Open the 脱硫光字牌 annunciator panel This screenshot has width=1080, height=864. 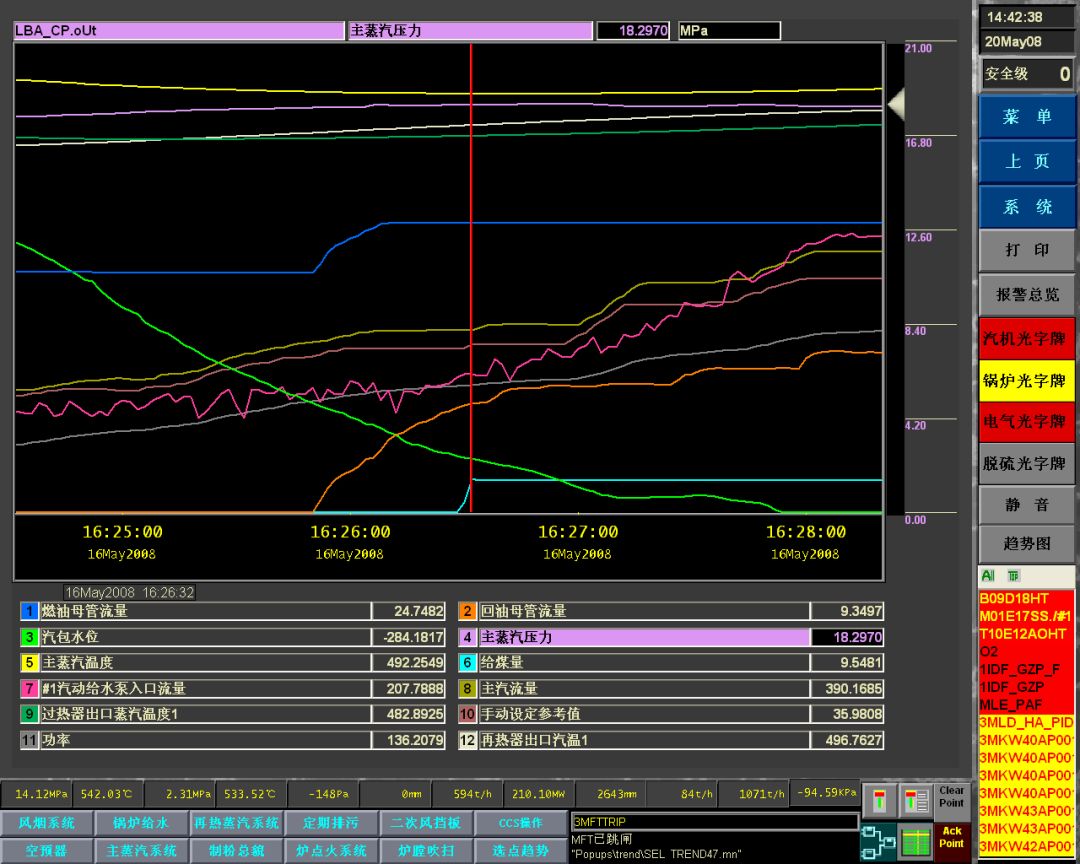coord(1026,463)
